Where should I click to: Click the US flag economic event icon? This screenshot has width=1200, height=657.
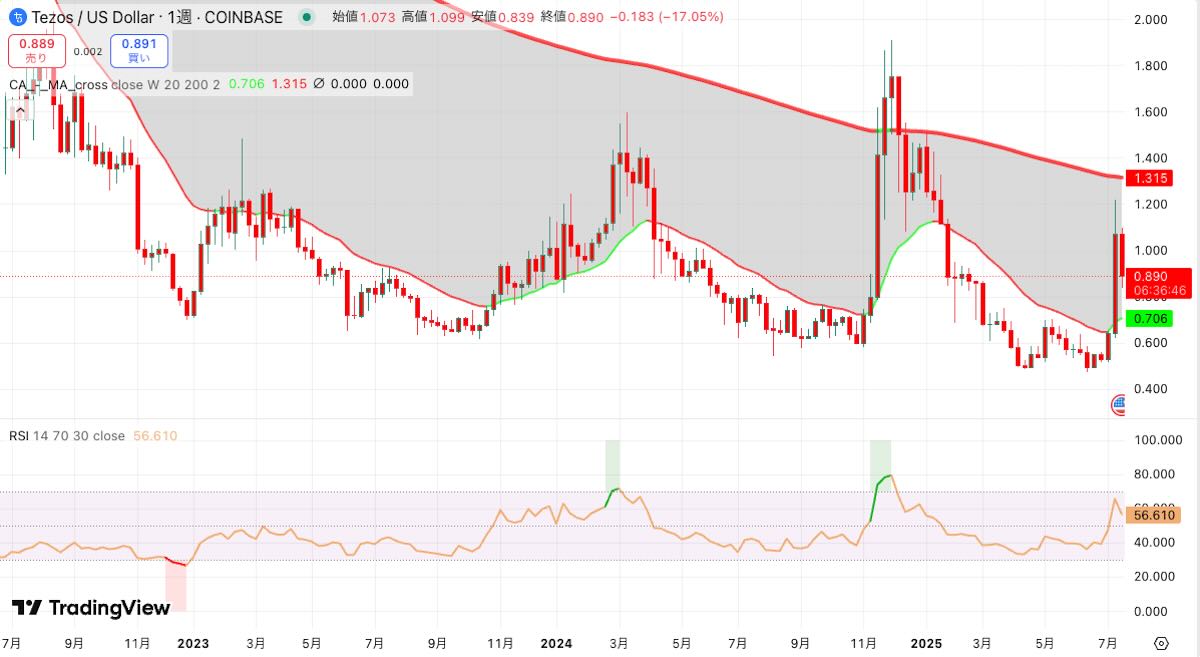[x=1119, y=405]
